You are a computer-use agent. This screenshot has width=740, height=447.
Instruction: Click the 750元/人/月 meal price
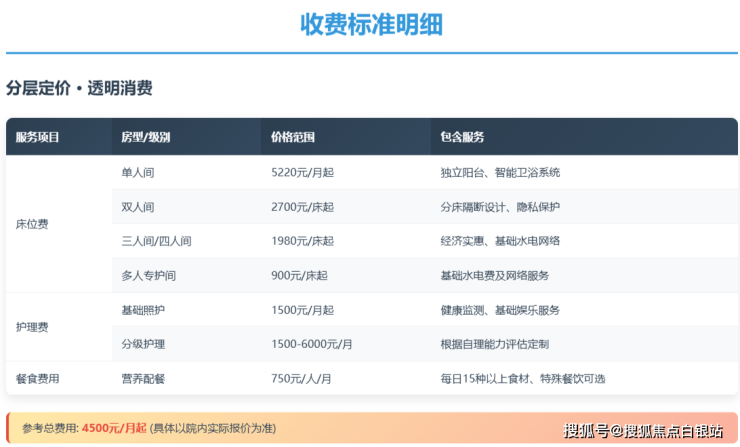click(303, 379)
